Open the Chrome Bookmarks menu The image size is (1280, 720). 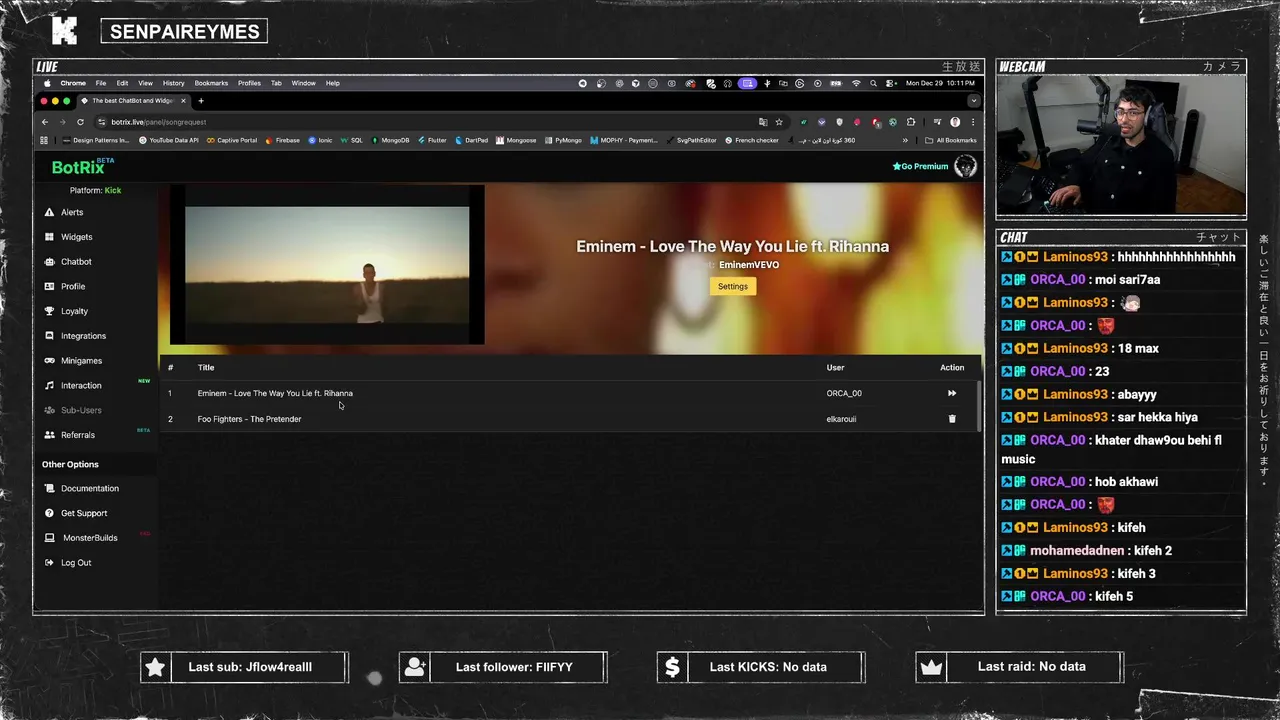pos(211,83)
